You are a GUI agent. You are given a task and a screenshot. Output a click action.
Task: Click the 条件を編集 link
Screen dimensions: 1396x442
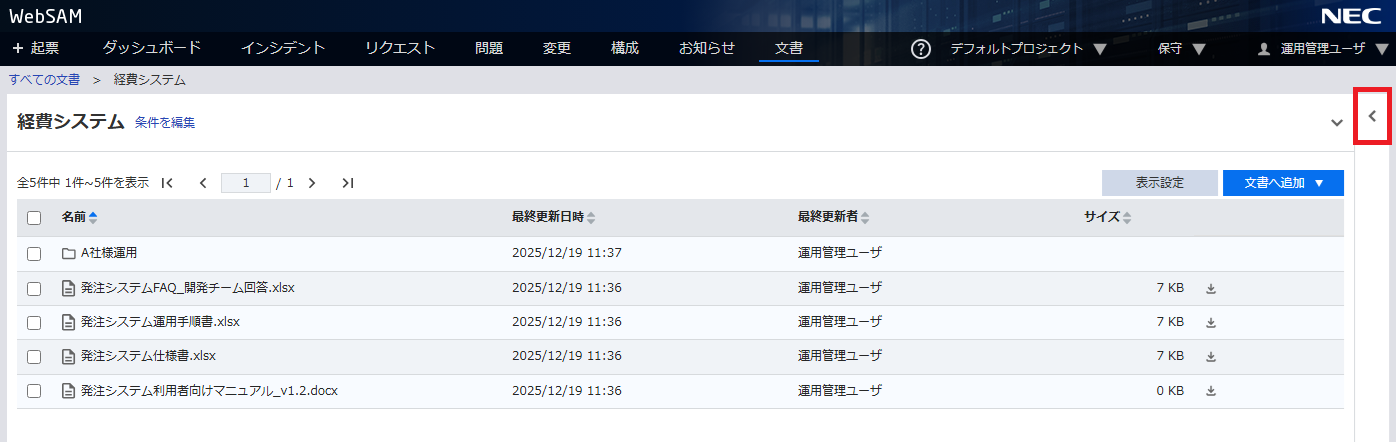tap(165, 123)
